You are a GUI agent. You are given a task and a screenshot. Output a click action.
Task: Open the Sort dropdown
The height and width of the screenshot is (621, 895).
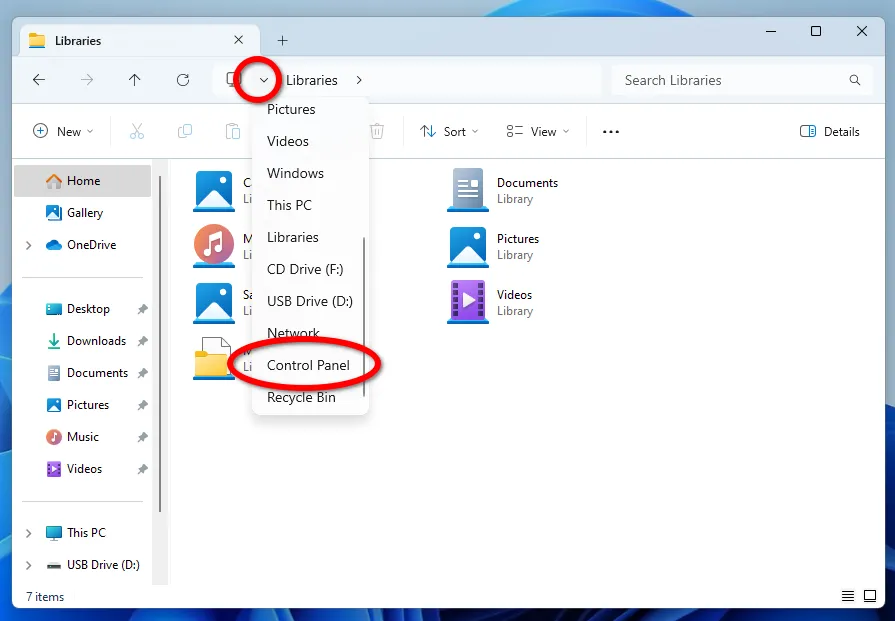pyautogui.click(x=449, y=131)
